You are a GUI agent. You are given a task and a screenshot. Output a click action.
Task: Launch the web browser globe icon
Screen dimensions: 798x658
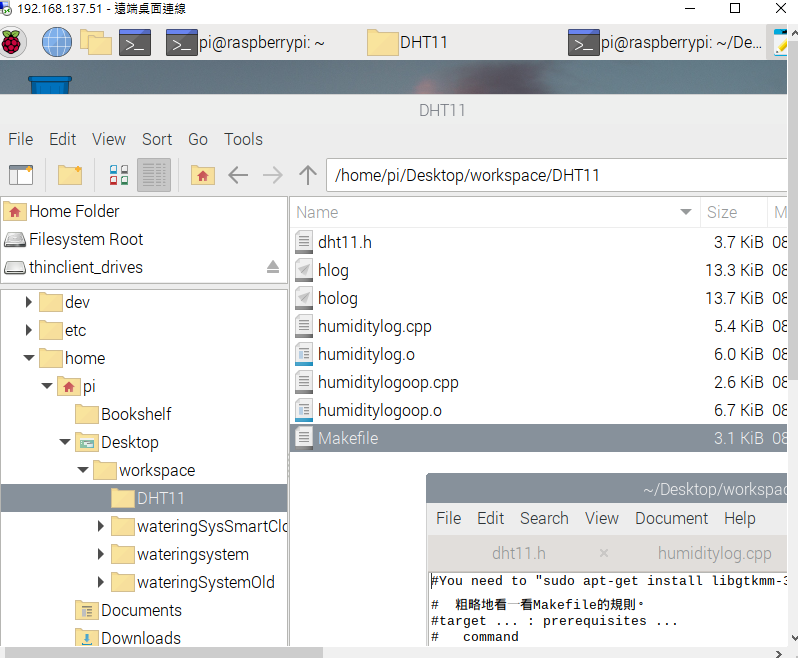point(56,42)
